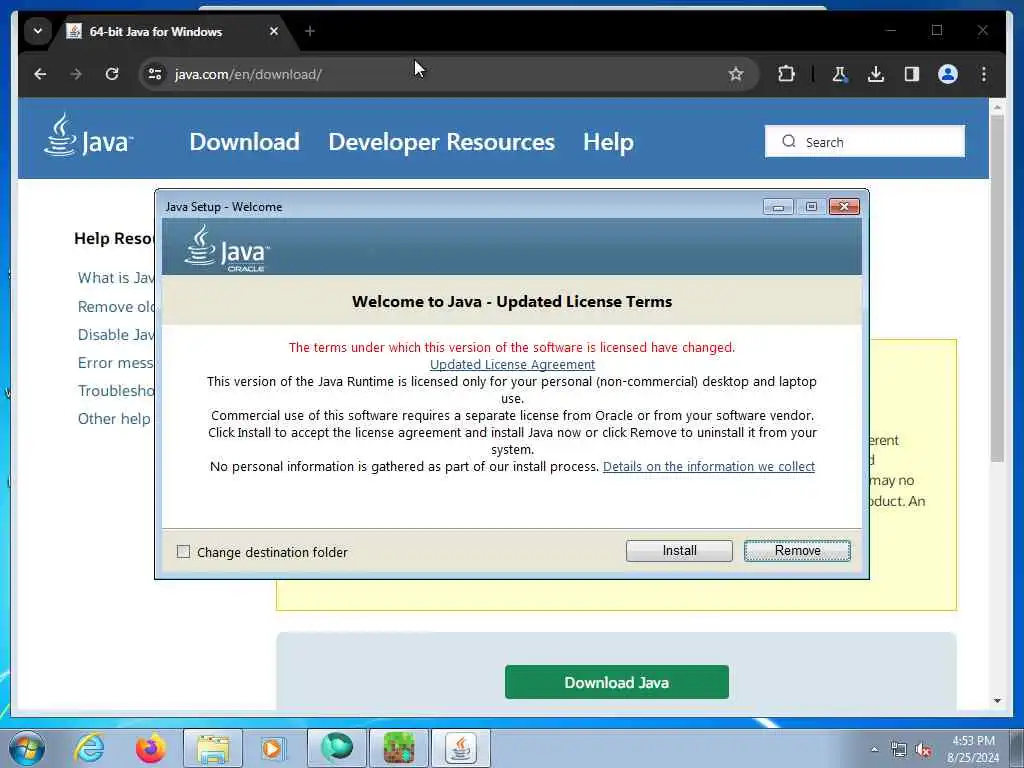Close the 64-bit Java for Windows tab

[274, 31]
